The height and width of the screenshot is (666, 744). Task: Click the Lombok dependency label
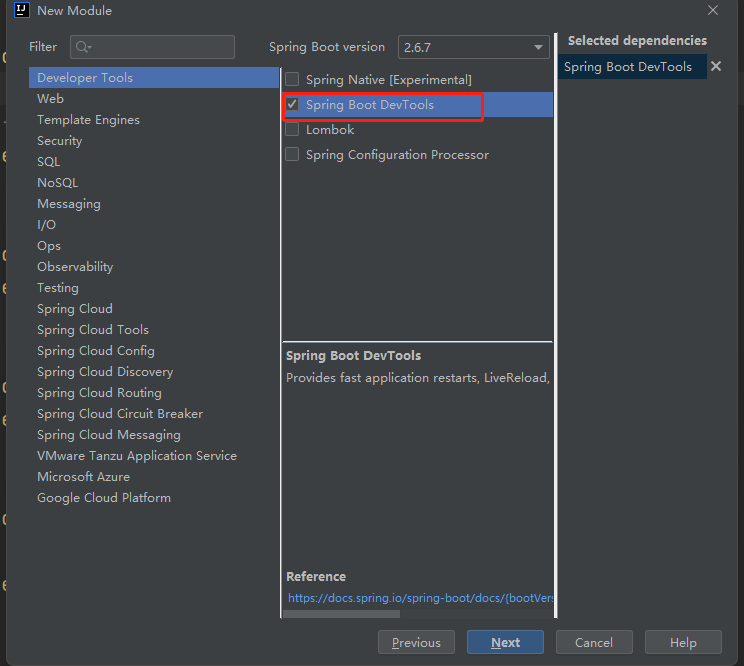(330, 130)
